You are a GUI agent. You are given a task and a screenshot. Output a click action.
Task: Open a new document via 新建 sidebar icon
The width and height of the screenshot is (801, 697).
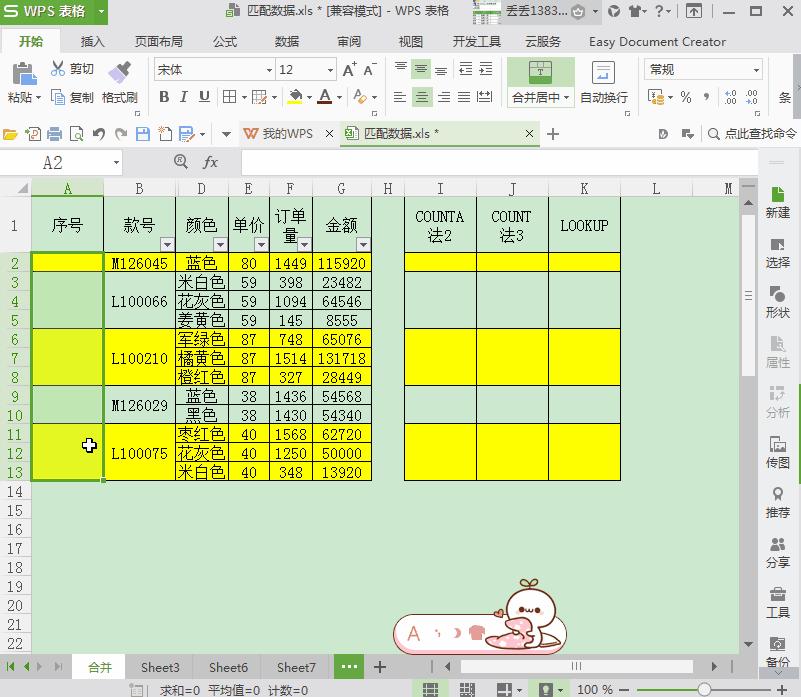(777, 203)
